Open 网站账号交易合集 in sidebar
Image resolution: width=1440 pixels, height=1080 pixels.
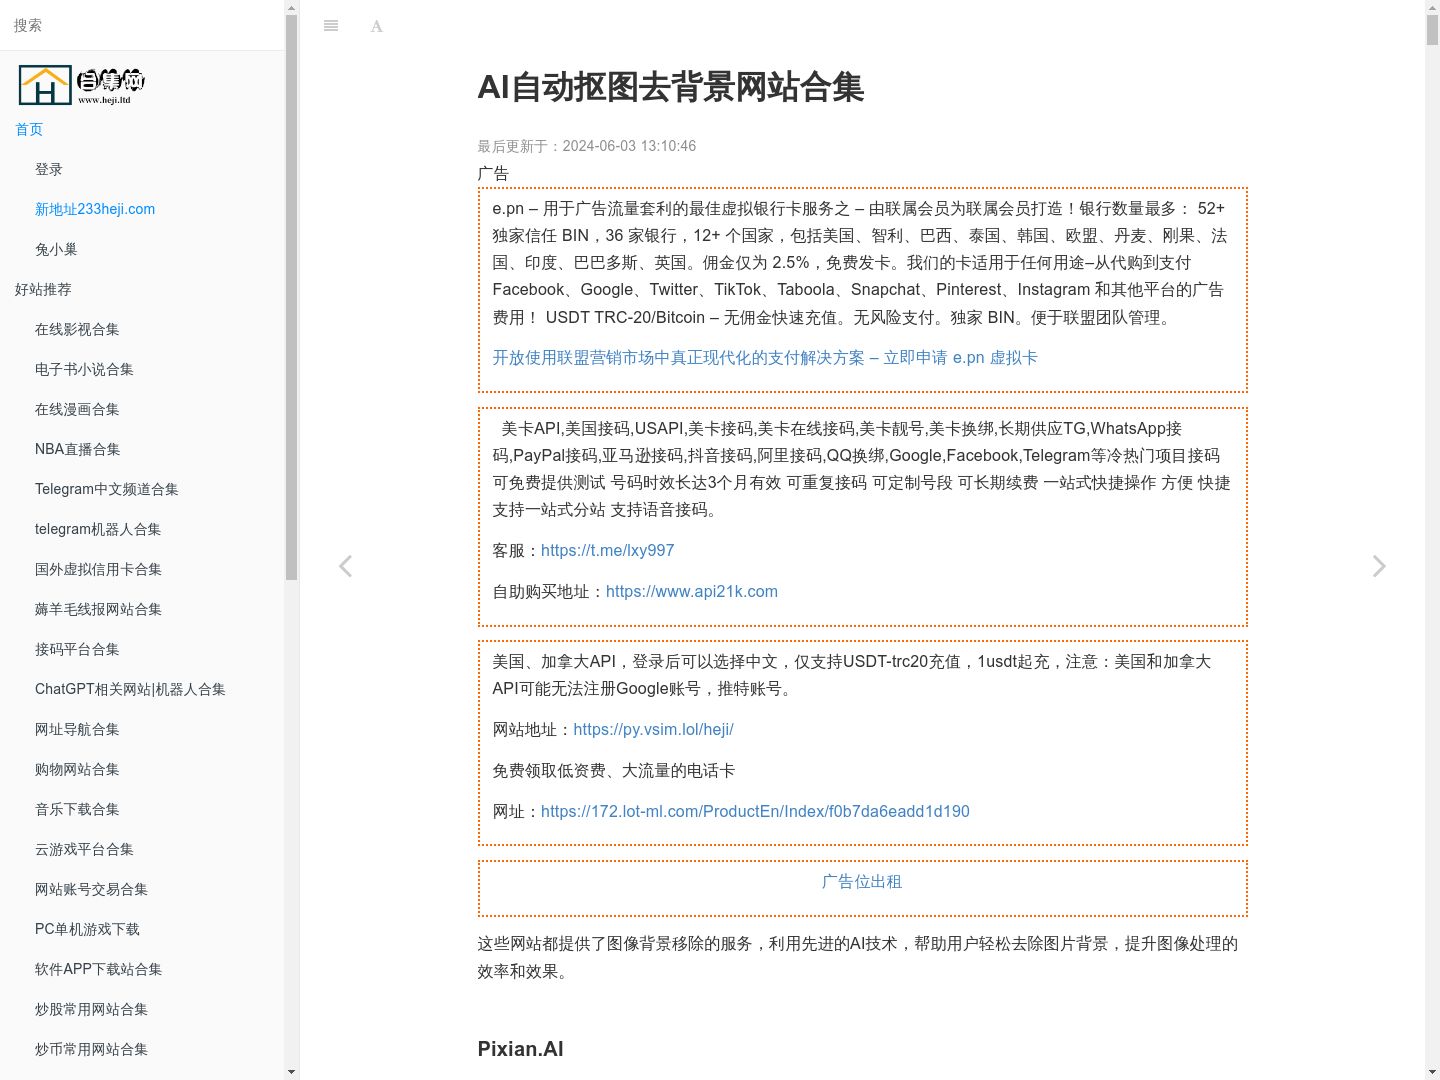(91, 889)
